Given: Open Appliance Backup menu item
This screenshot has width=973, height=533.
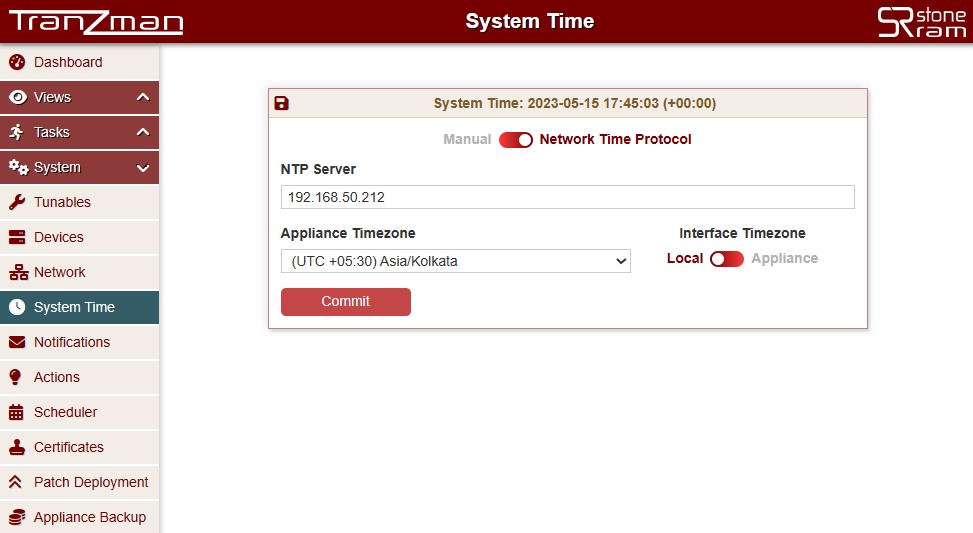Looking at the screenshot, I should click(89, 517).
